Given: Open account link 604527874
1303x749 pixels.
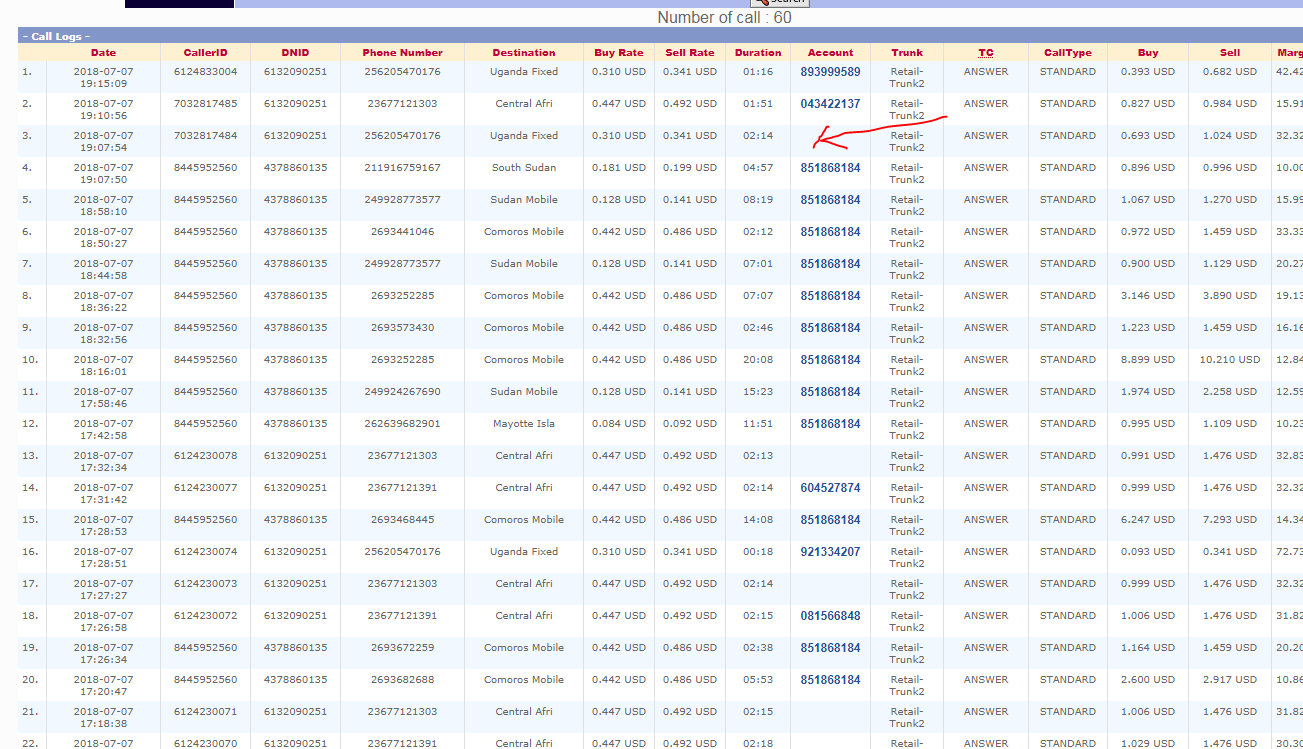Looking at the screenshot, I should (x=830, y=488).
